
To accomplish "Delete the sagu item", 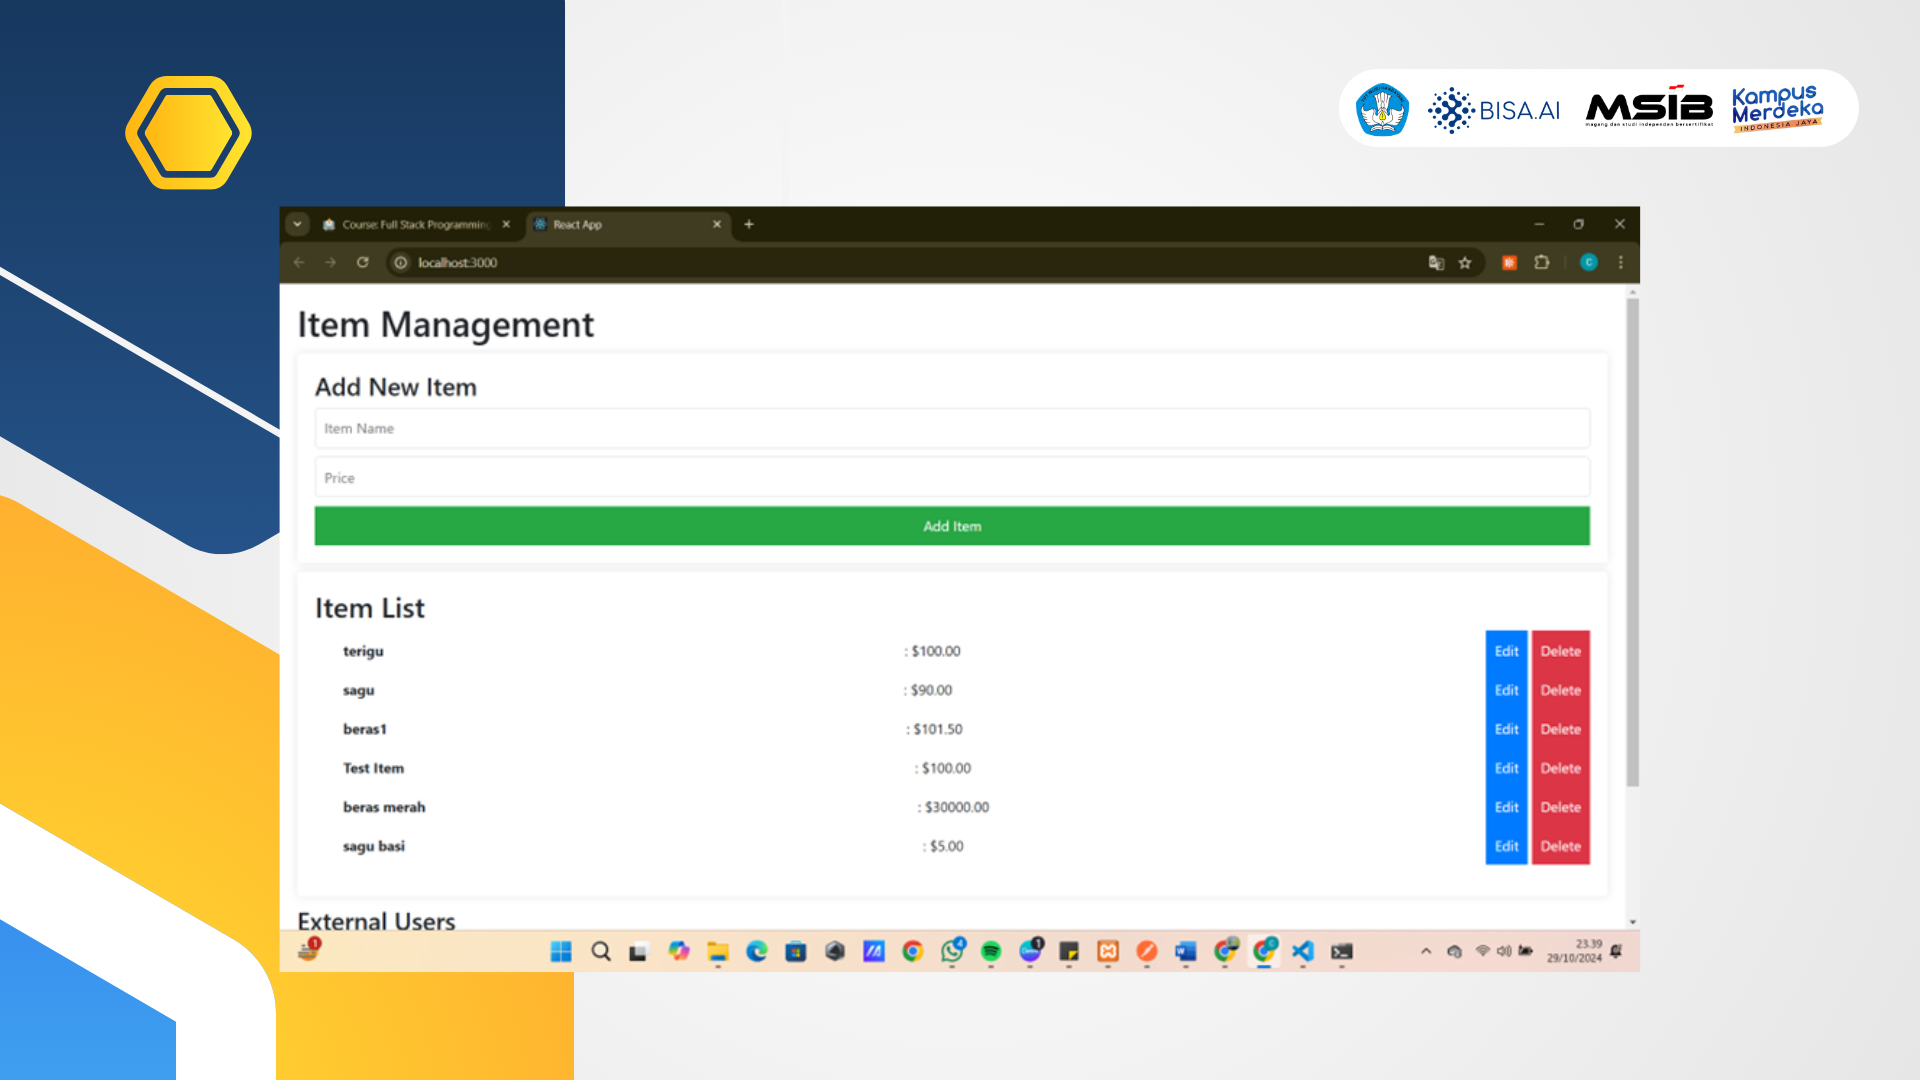I will pyautogui.click(x=1560, y=690).
